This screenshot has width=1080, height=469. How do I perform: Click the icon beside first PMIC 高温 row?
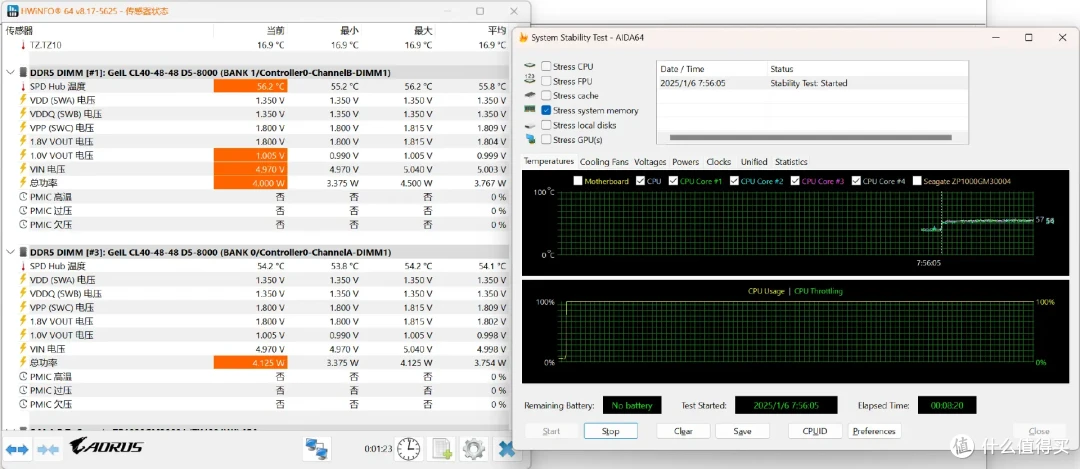click(x=23, y=197)
